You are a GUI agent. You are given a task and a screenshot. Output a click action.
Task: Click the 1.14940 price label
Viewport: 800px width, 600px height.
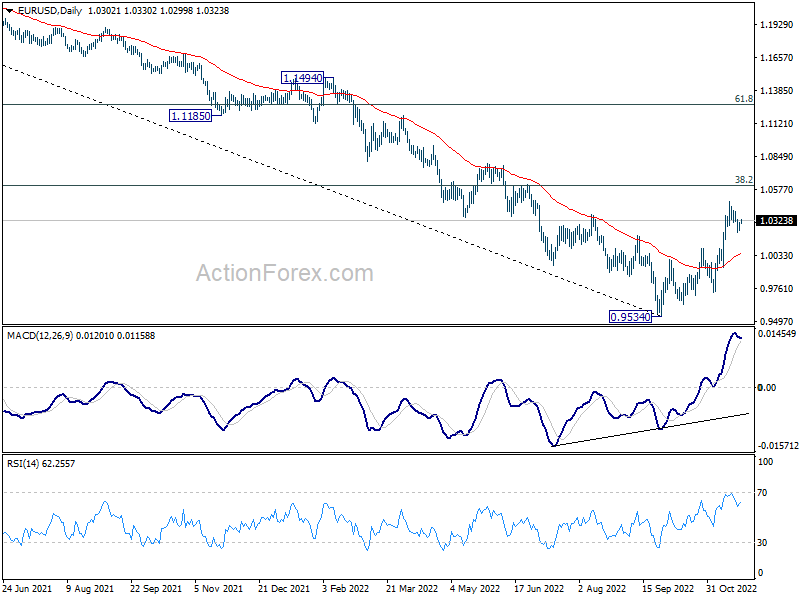coord(303,78)
